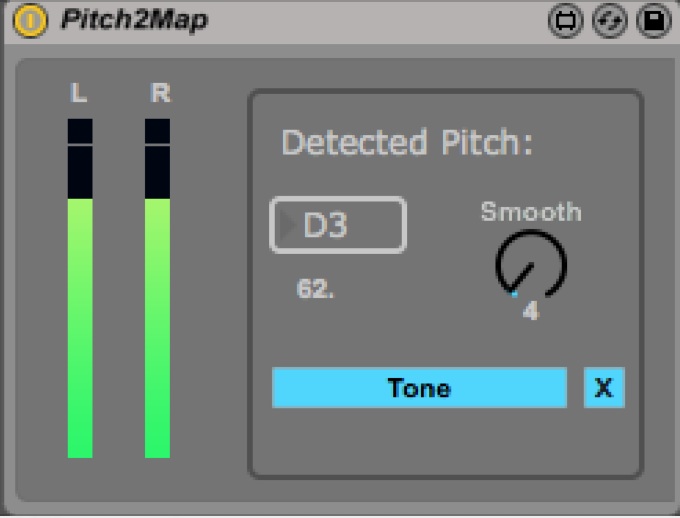Click the hot-swap preset icon
Viewport: 680px width, 518px height.
pos(609,21)
